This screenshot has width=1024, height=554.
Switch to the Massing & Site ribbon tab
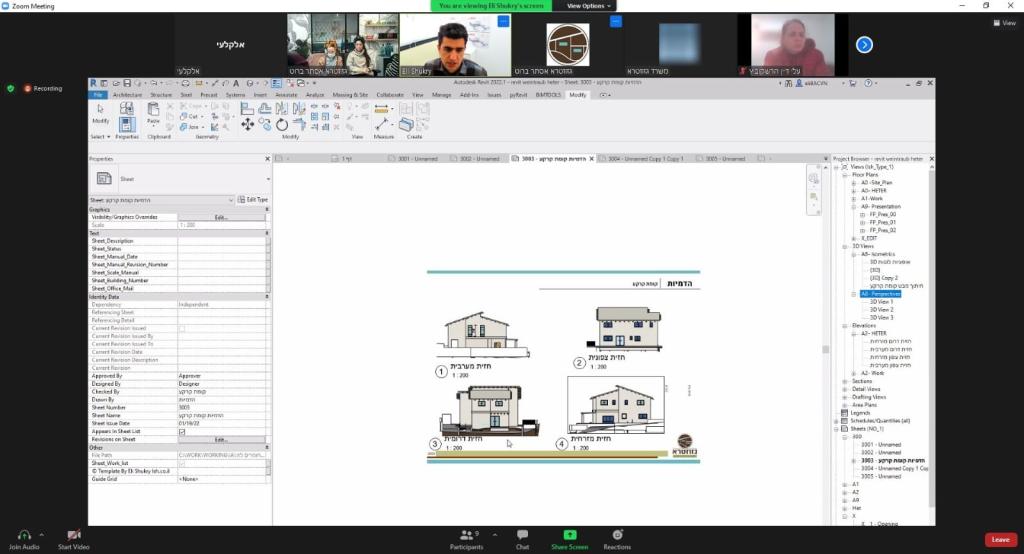[x=350, y=95]
